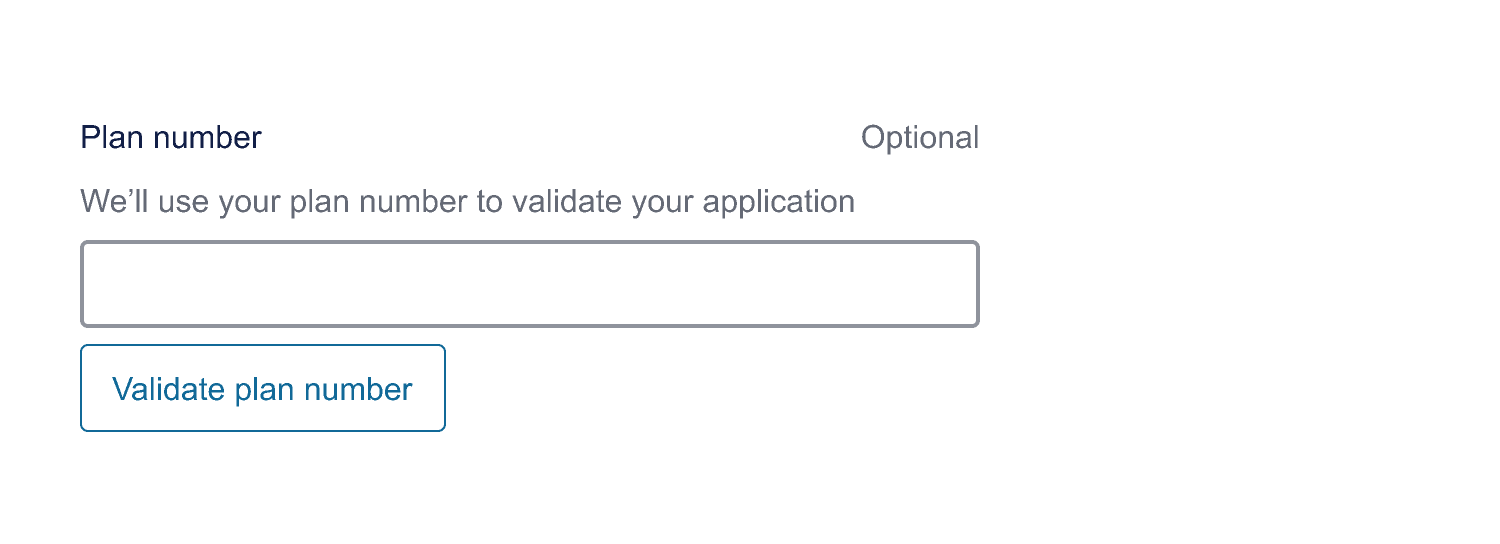Click the Validate plan number button
Viewport: 1500px width, 544px height.
coord(262,388)
